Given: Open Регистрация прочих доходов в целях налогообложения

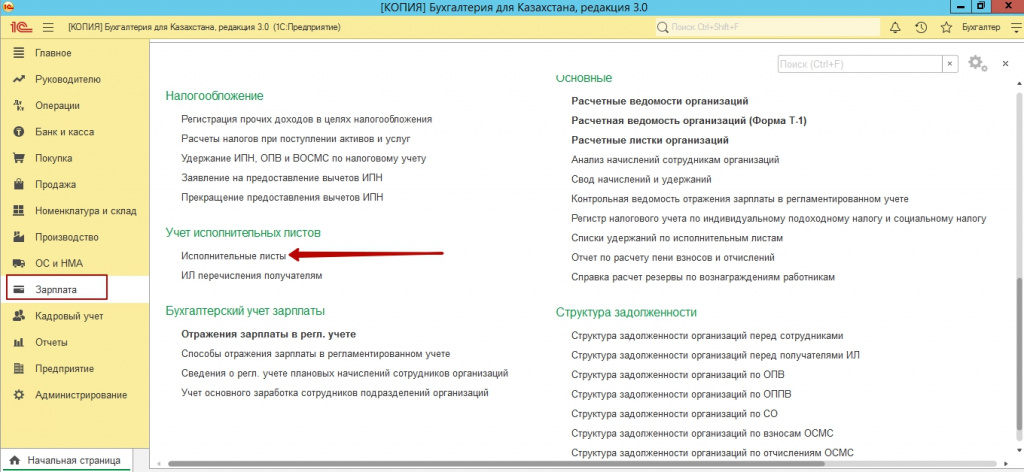Looking at the screenshot, I should (306, 119).
